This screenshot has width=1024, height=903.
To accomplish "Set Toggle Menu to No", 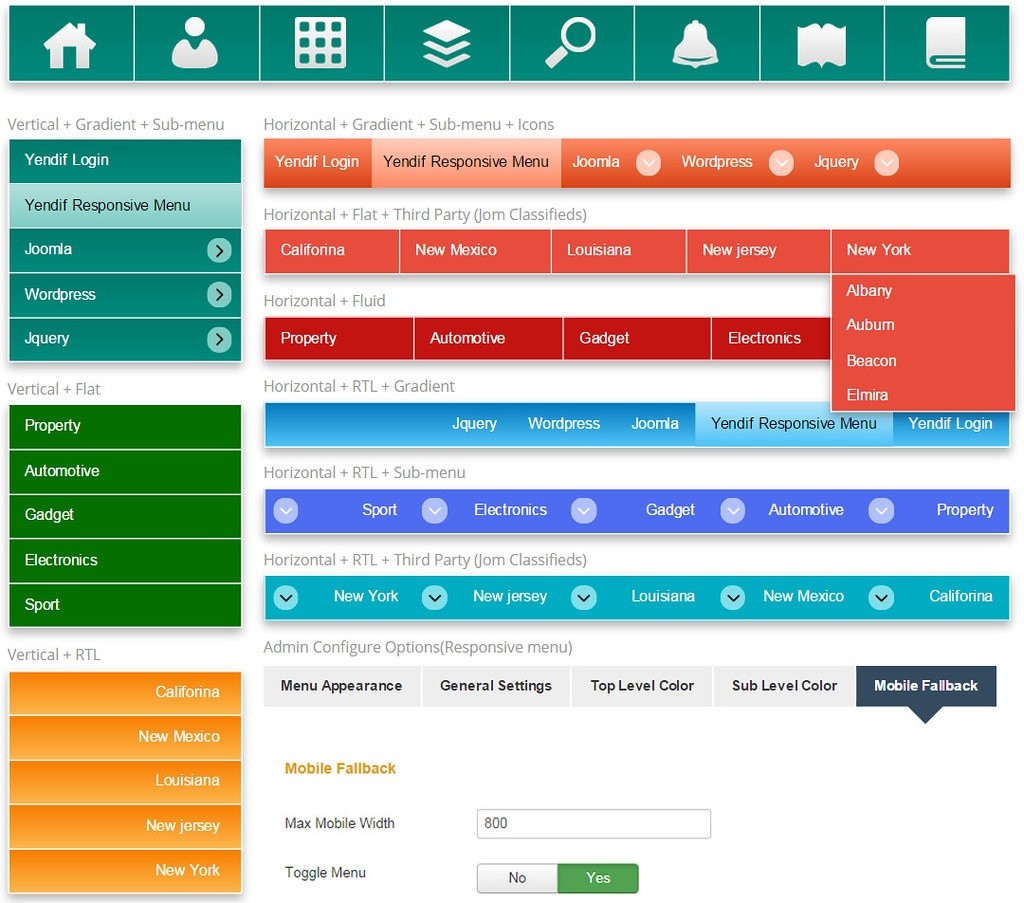I will [517, 877].
